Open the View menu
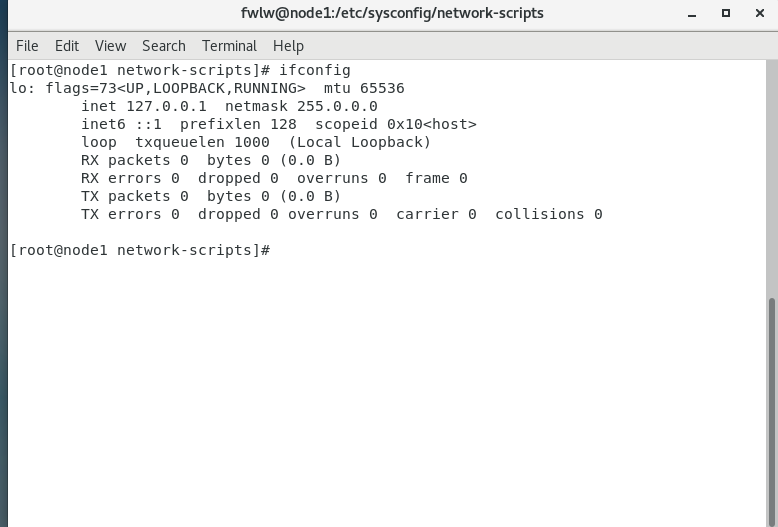The width and height of the screenshot is (778, 527). click(x=110, y=46)
